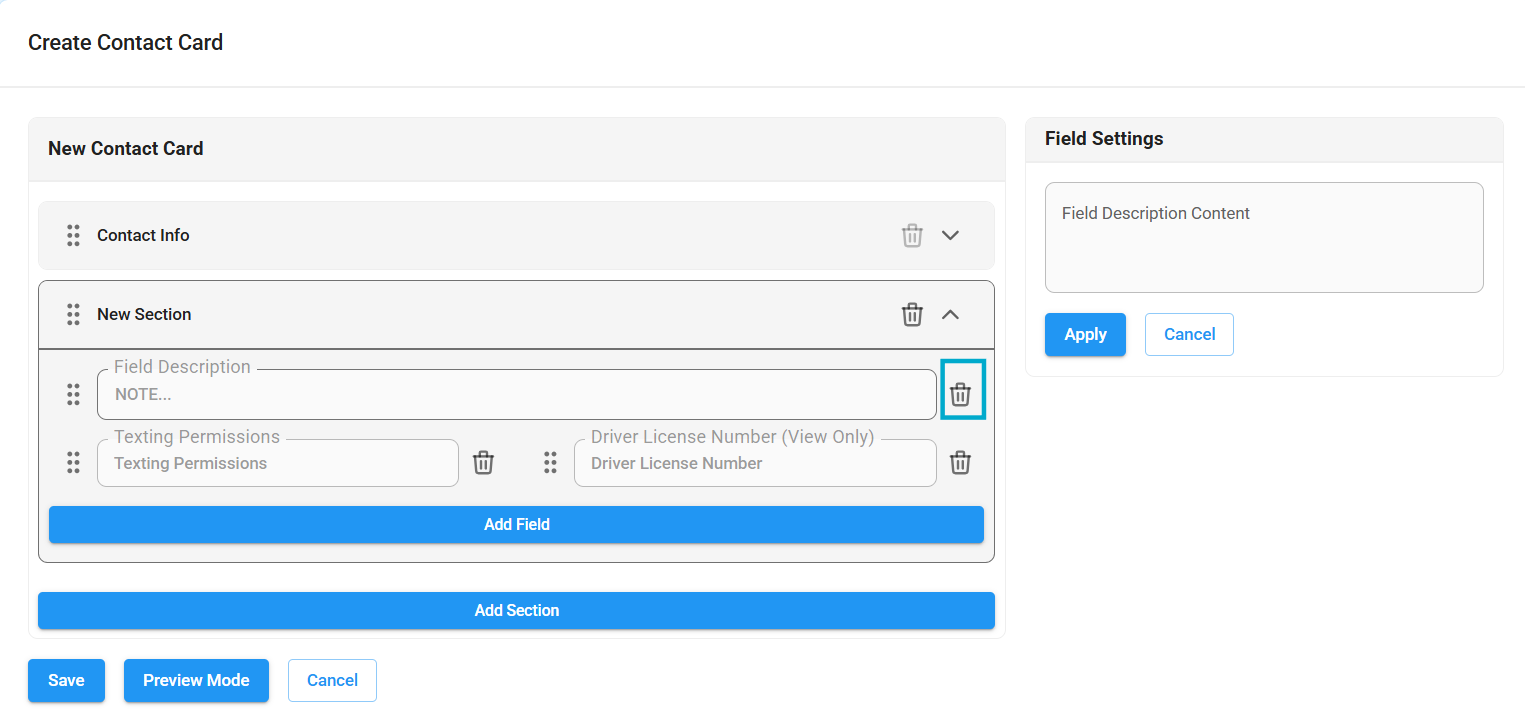
Task: Open Preview Mode
Action: pos(196,680)
